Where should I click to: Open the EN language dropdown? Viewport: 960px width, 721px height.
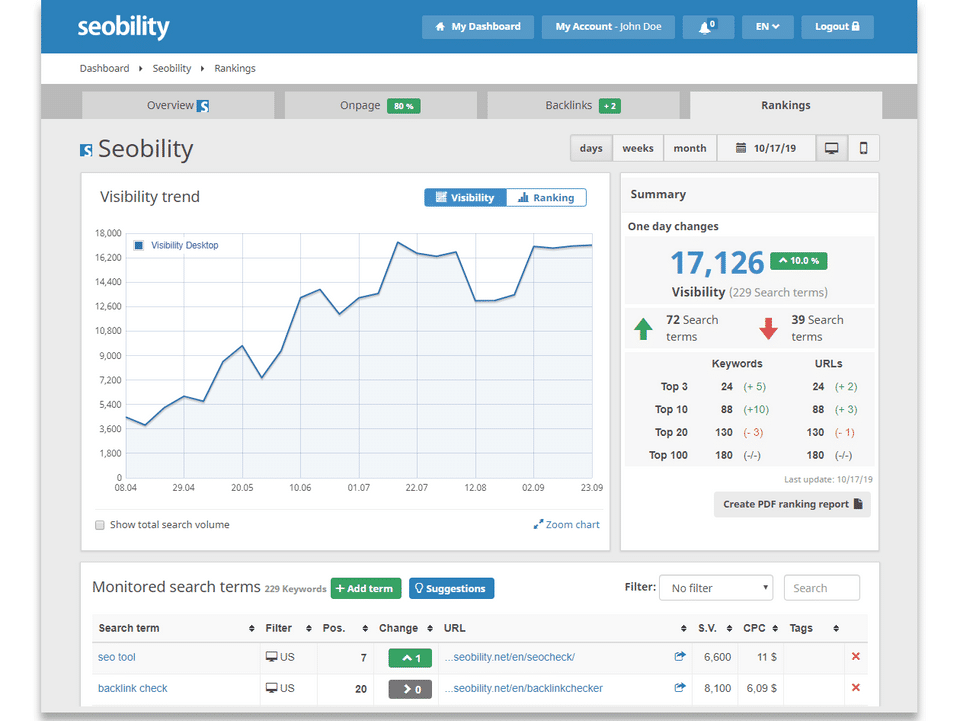point(768,27)
